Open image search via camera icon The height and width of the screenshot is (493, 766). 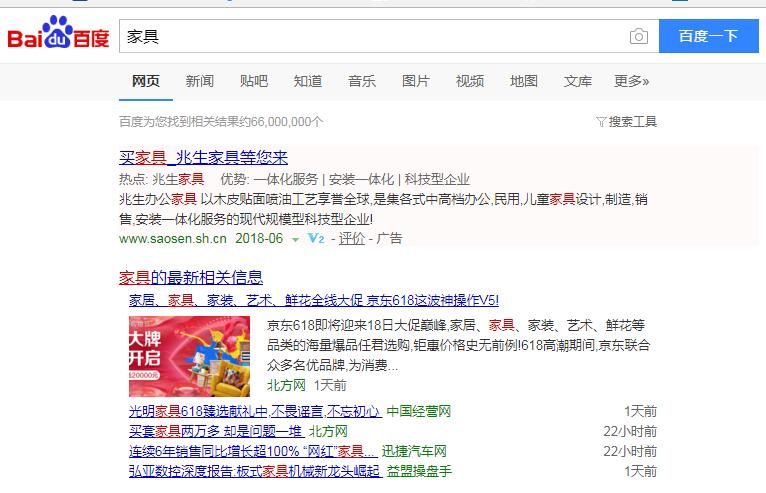coord(638,36)
